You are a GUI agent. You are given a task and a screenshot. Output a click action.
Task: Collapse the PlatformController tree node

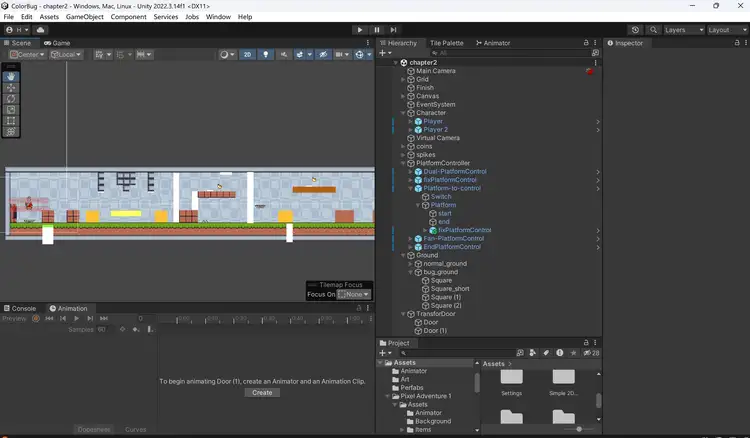(x=403, y=163)
